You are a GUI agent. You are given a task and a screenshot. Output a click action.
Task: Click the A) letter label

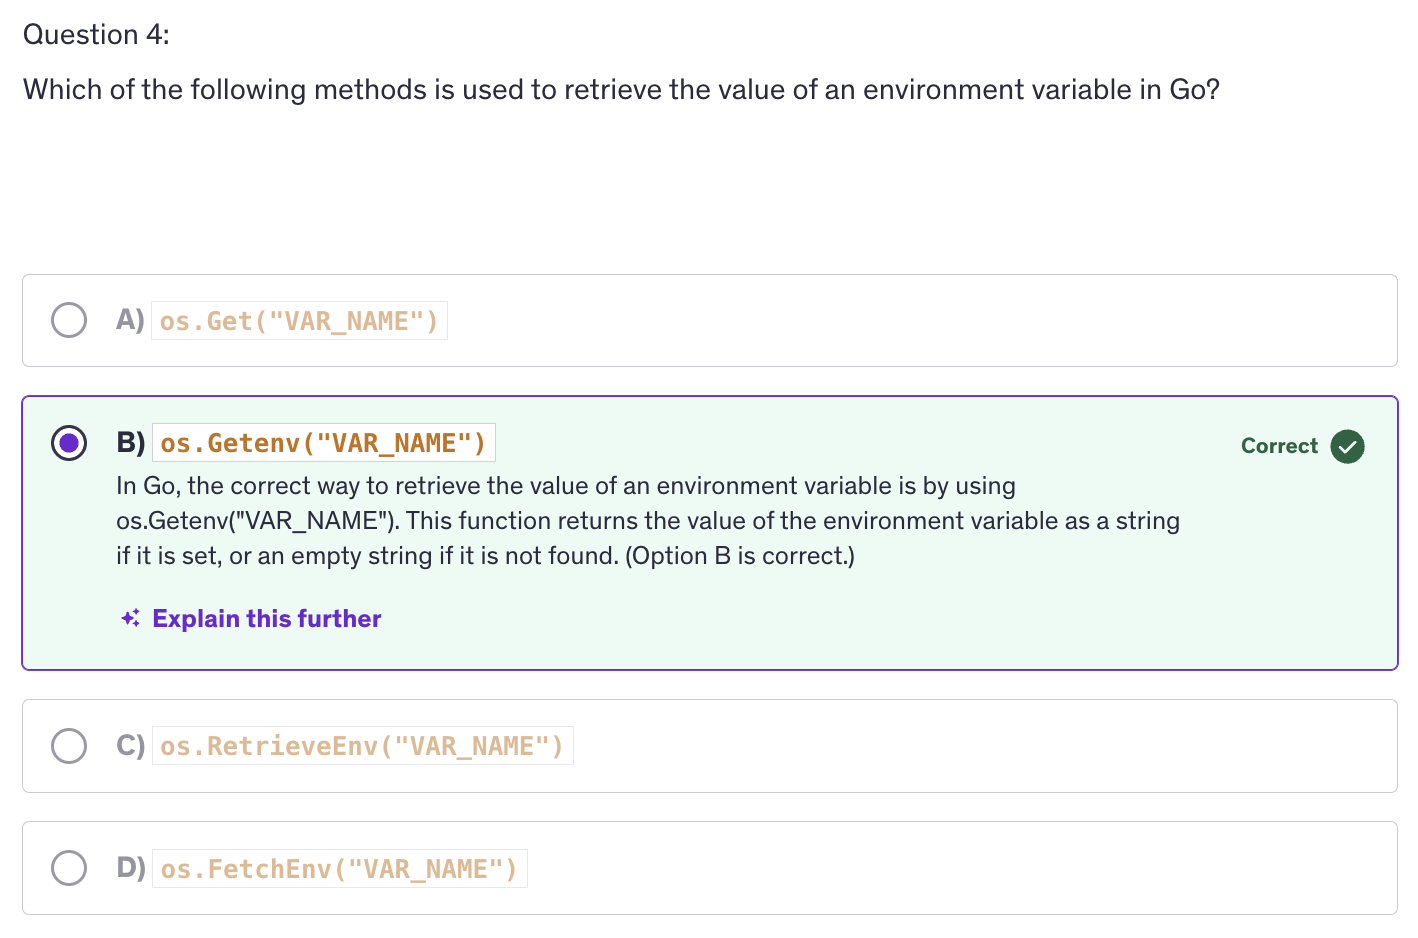pos(130,320)
